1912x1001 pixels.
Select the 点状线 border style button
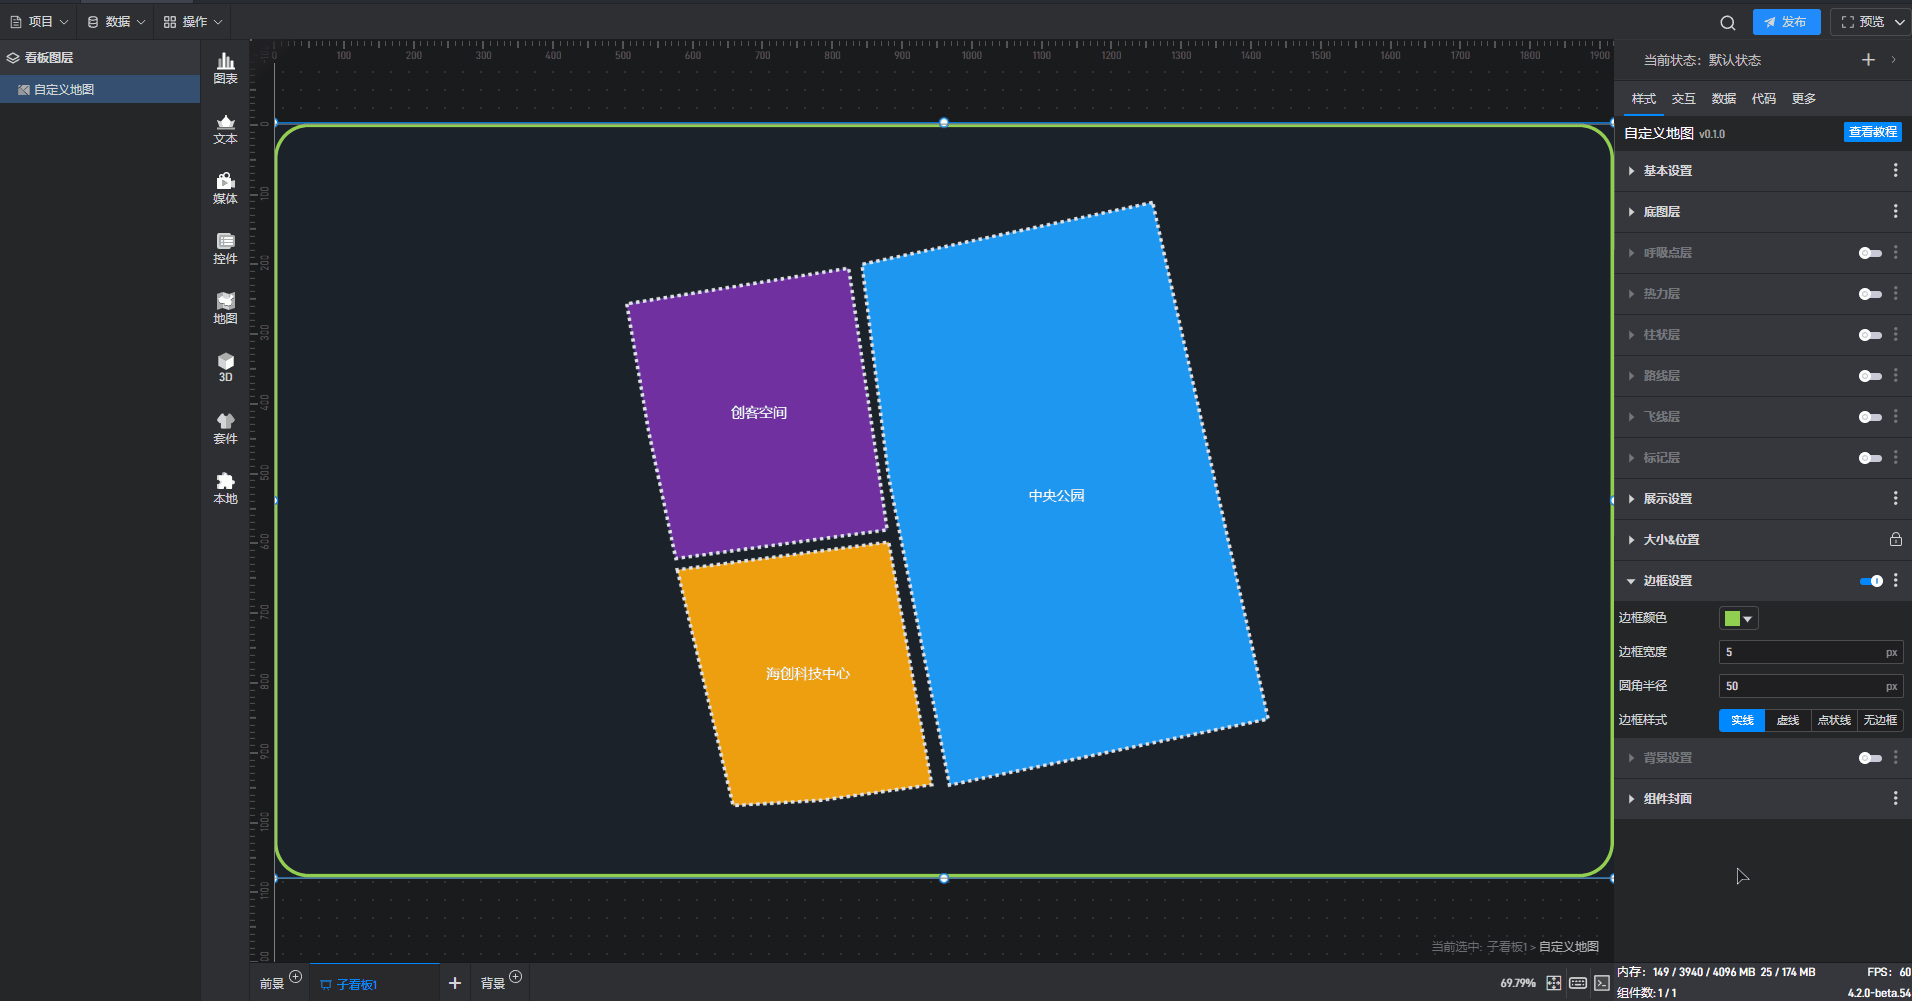click(1834, 720)
